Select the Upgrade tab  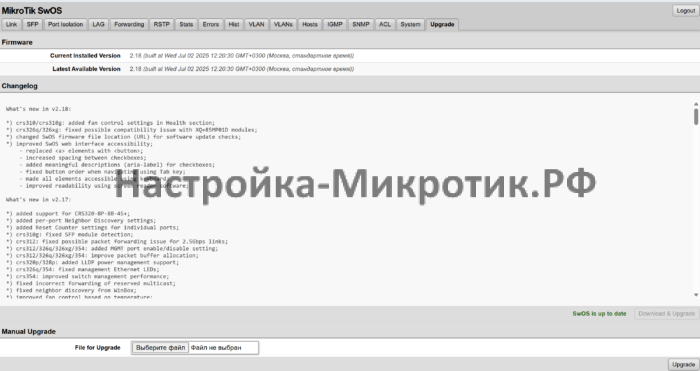click(442, 25)
